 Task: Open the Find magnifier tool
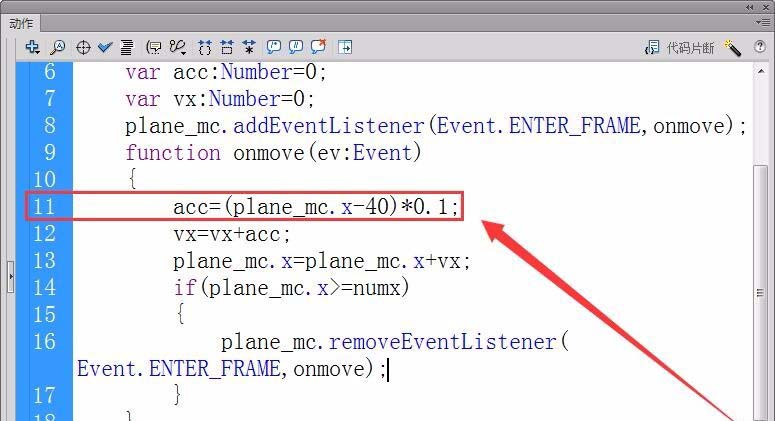[x=58, y=47]
